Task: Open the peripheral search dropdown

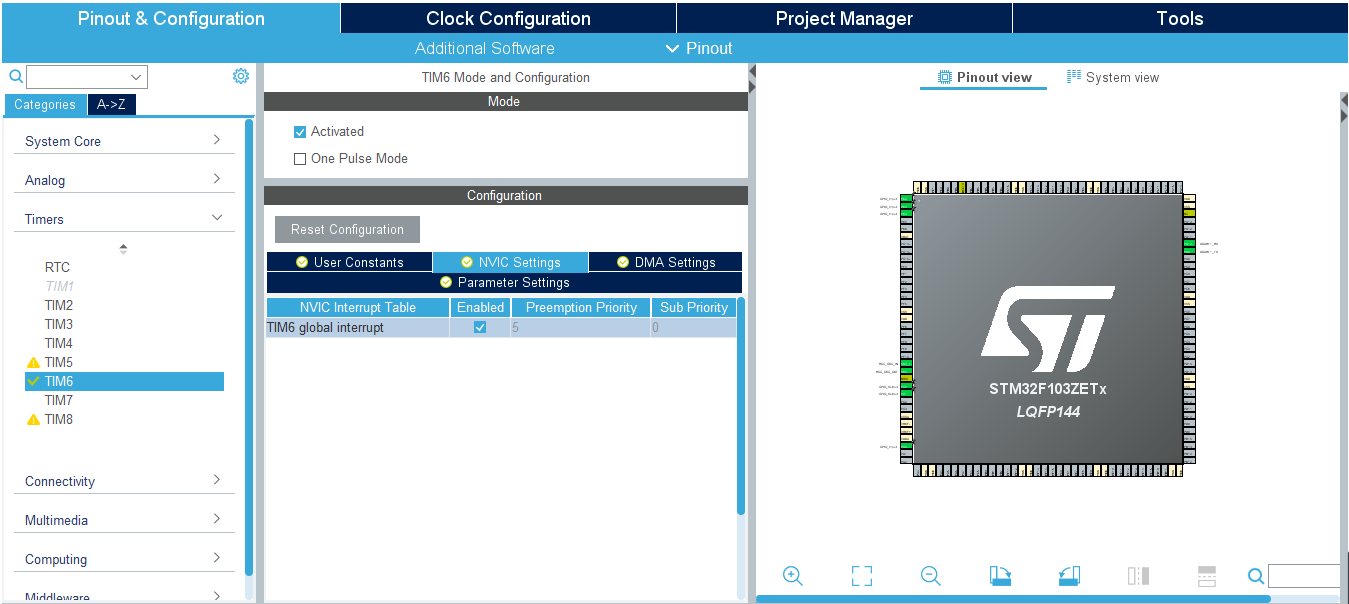Action: (x=136, y=77)
